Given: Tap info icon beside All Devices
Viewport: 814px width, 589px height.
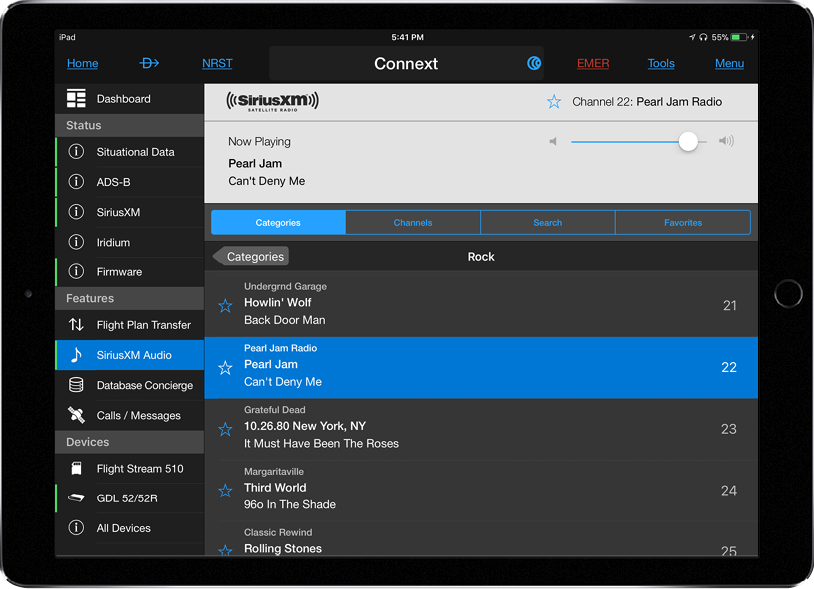Looking at the screenshot, I should coord(76,528).
